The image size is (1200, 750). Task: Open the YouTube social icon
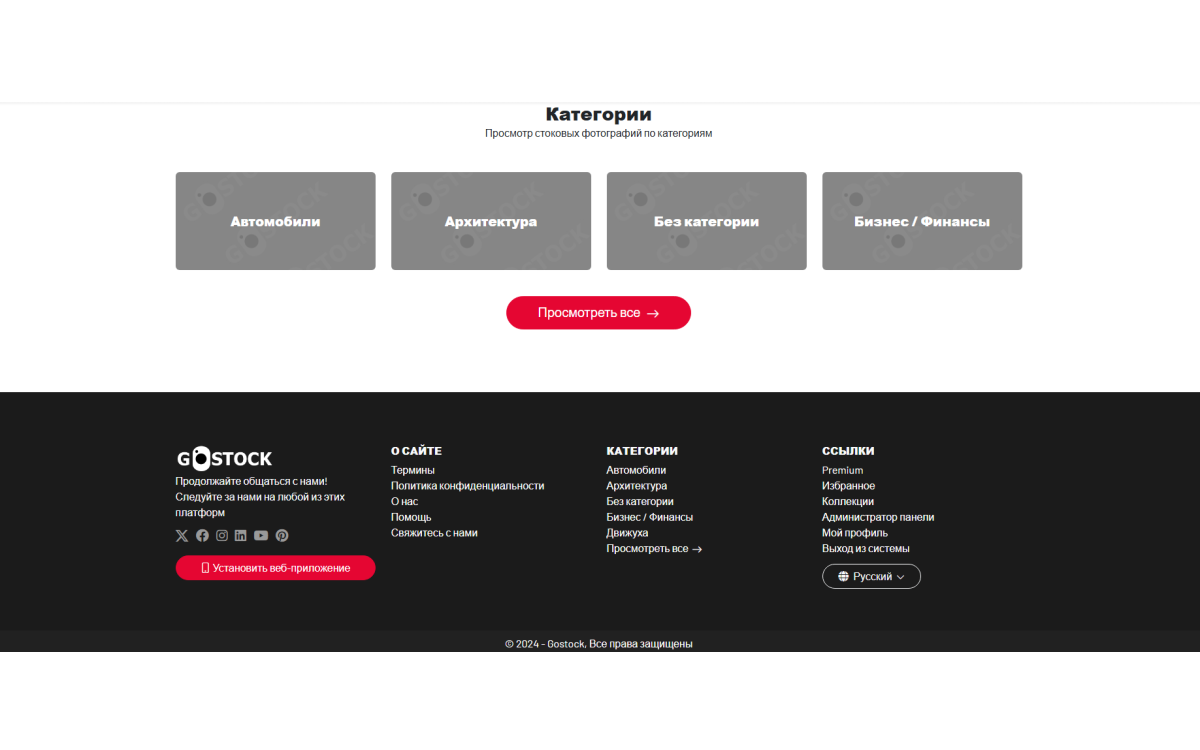[261, 536]
